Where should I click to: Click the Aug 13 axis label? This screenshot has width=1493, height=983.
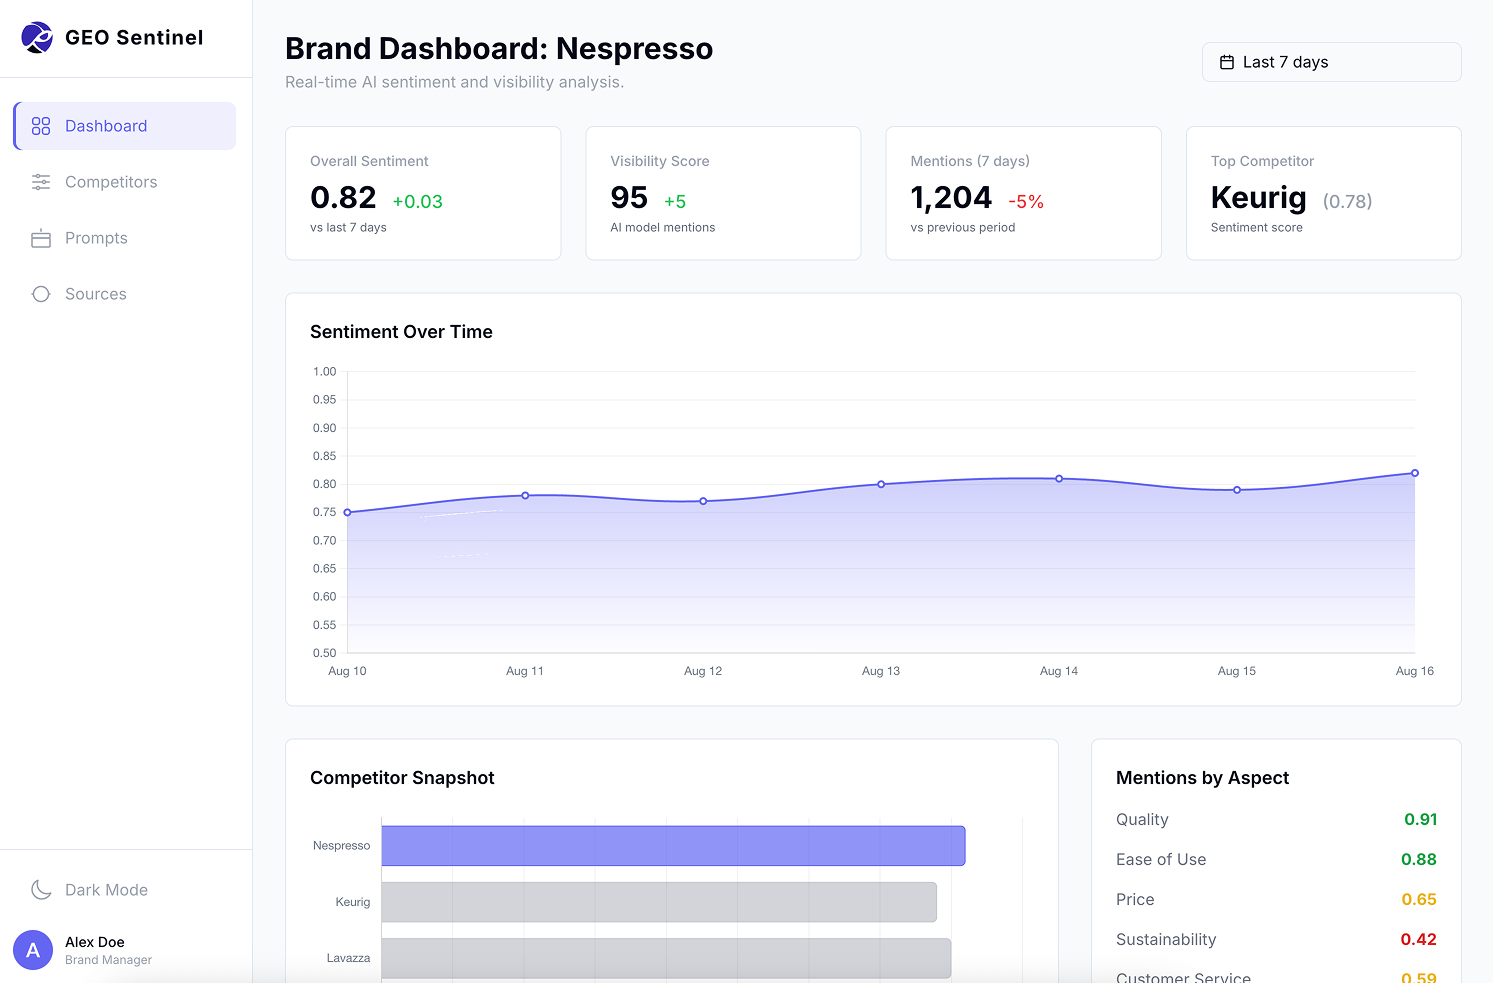tap(881, 671)
